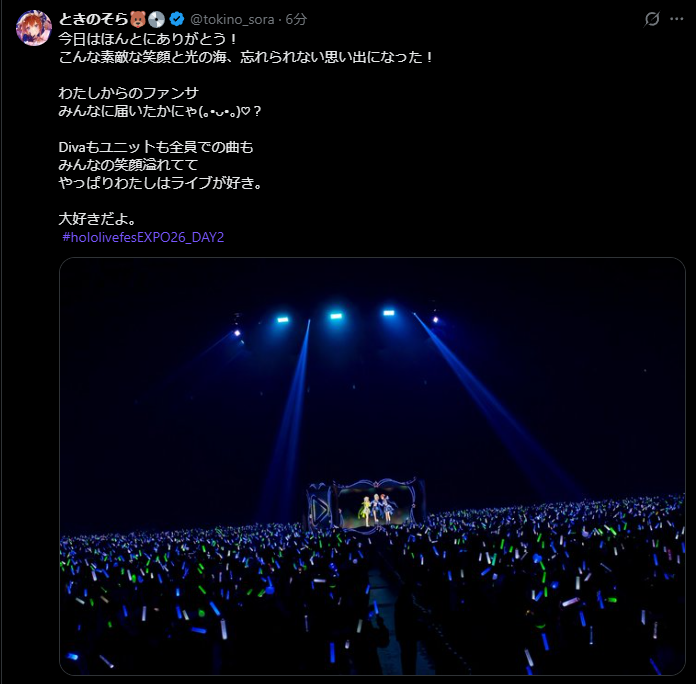Image resolution: width=696 pixels, height=684 pixels.
Task: Click the line わたしからのファンサ
Action: tap(129, 93)
